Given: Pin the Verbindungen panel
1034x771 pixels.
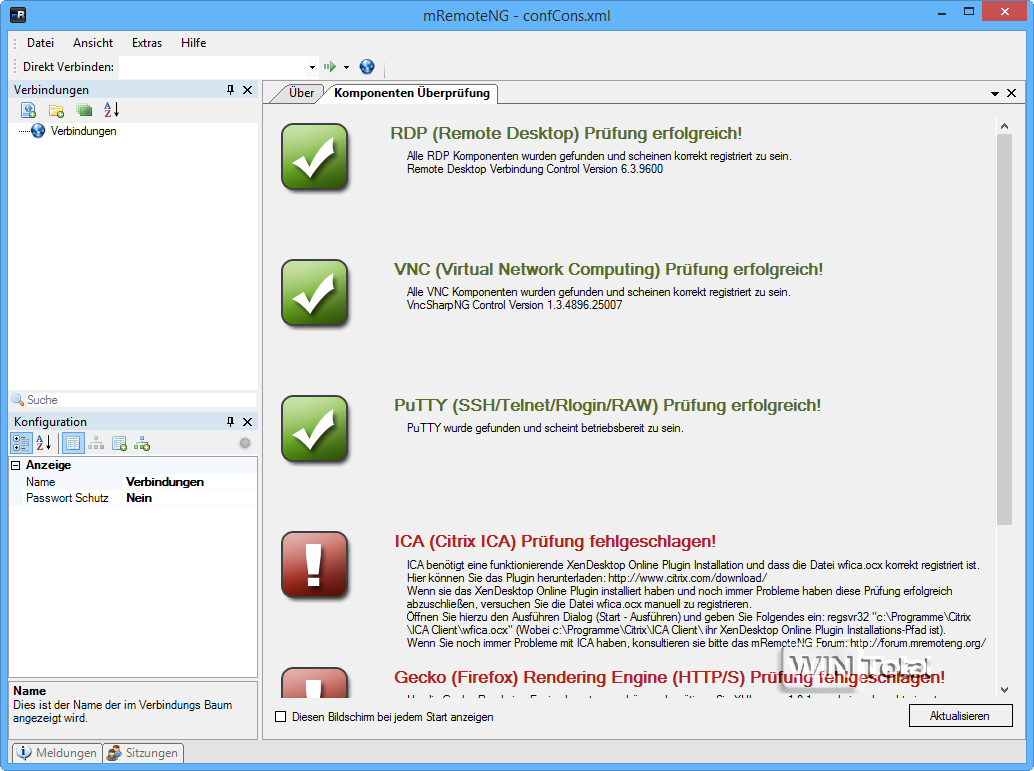Looking at the screenshot, I should pos(230,90).
